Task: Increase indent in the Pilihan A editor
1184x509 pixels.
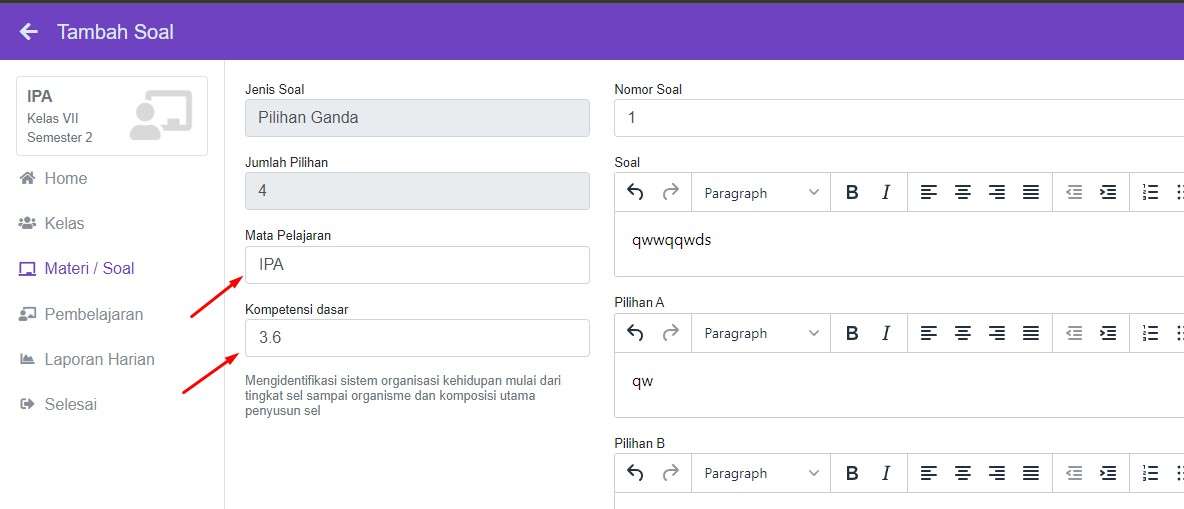Action: (x=1107, y=333)
